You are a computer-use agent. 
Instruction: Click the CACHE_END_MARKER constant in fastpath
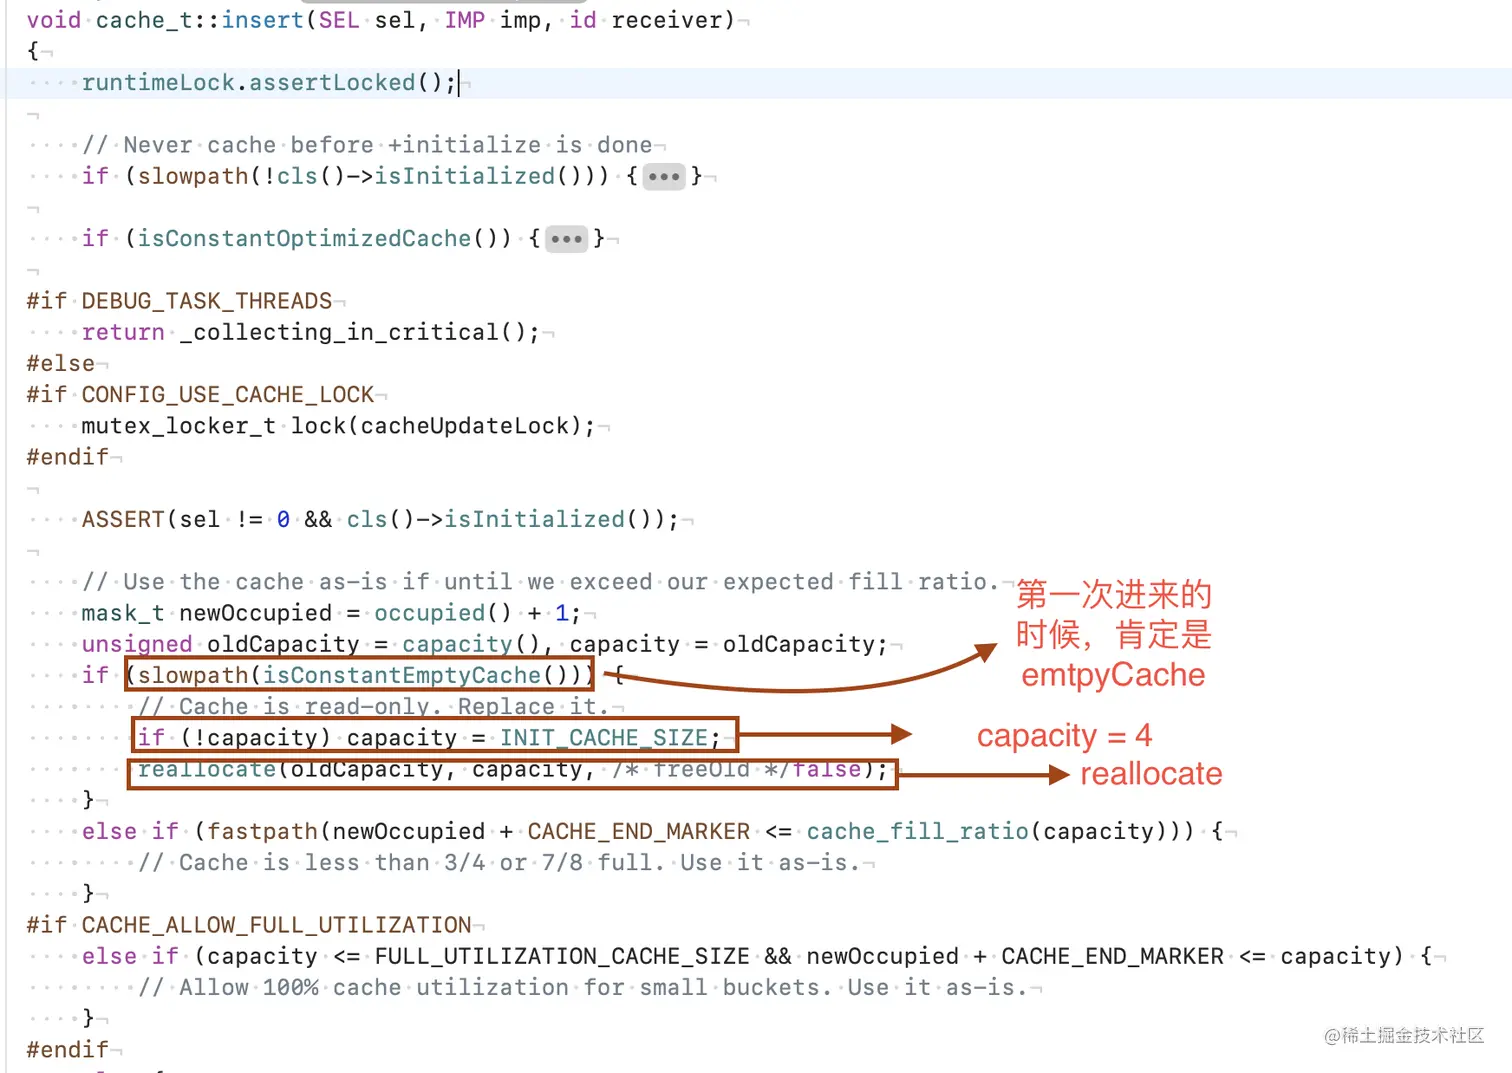[x=638, y=831]
